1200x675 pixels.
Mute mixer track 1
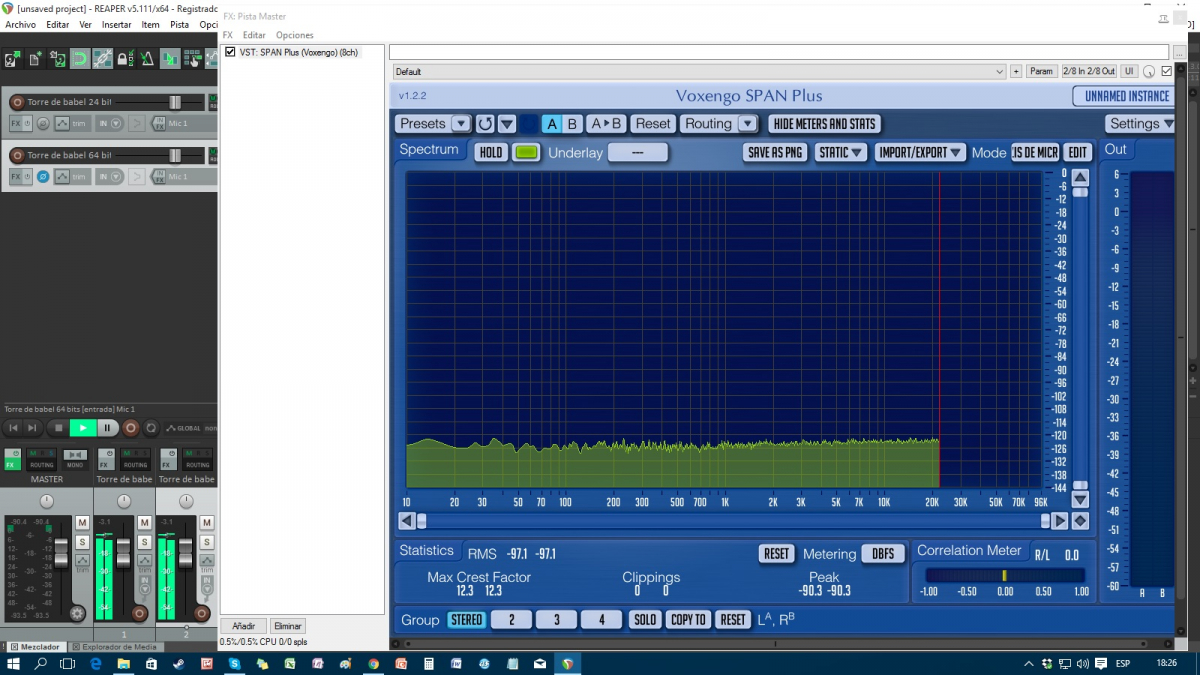pos(144,522)
